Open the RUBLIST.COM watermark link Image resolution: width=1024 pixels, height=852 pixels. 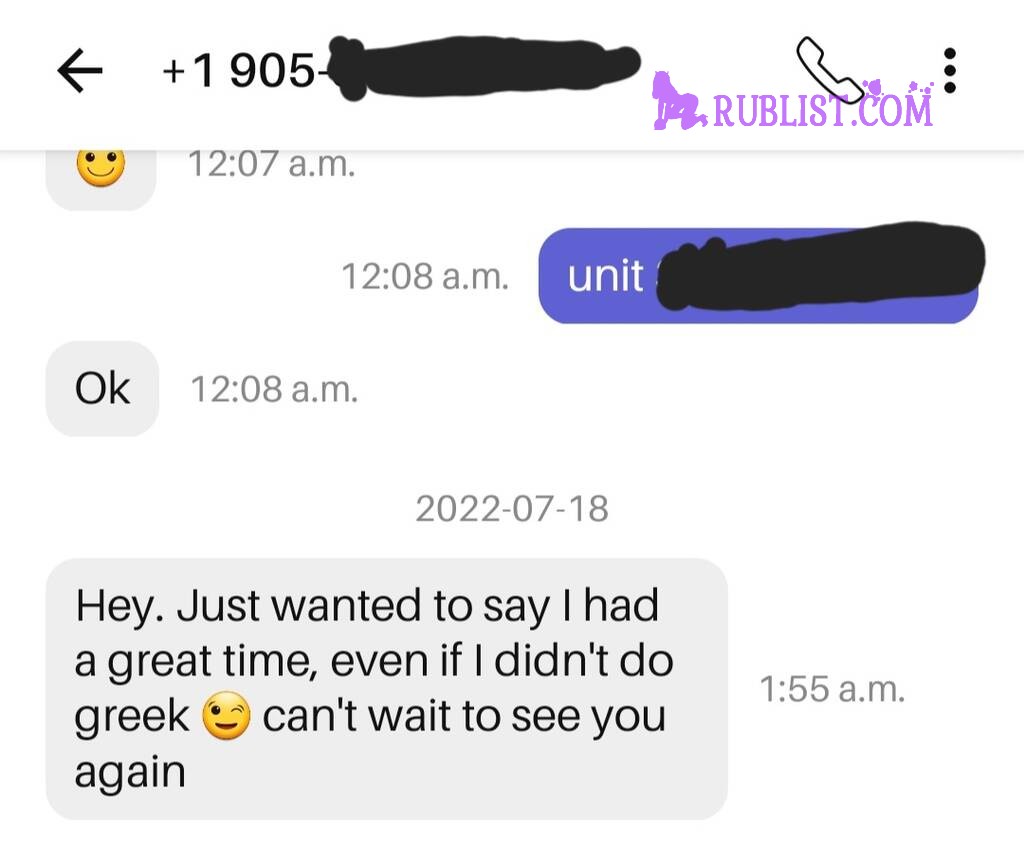click(x=823, y=108)
